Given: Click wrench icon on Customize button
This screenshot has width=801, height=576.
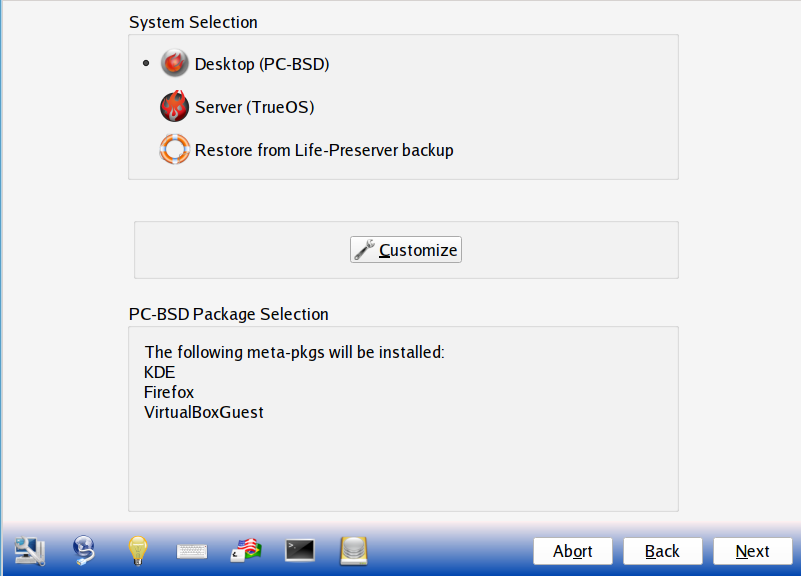Looking at the screenshot, I should pos(364,250).
